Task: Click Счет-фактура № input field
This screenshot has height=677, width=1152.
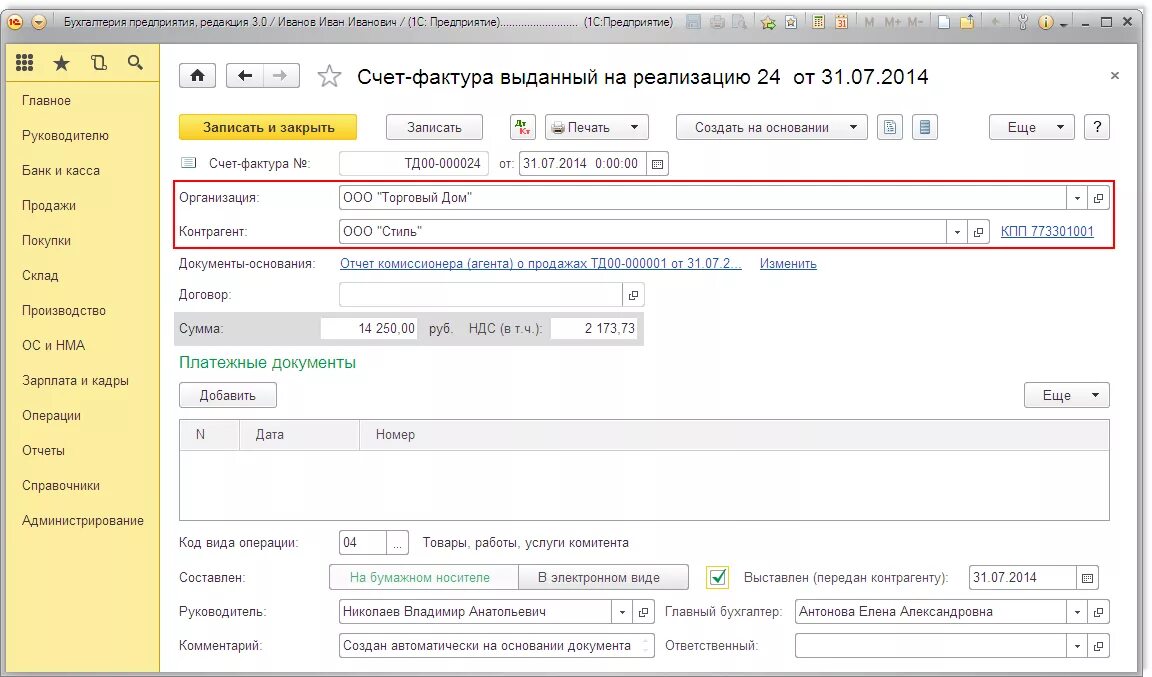Action: pyautogui.click(x=414, y=163)
